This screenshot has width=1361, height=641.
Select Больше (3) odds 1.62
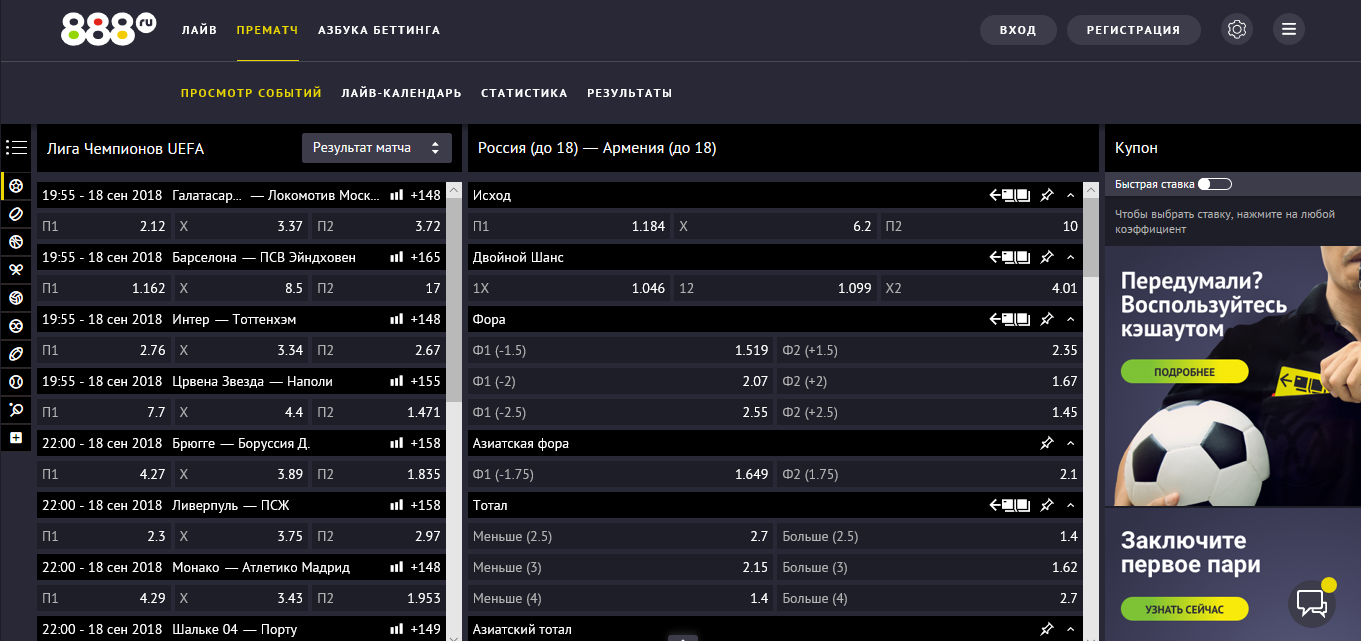(x=930, y=567)
